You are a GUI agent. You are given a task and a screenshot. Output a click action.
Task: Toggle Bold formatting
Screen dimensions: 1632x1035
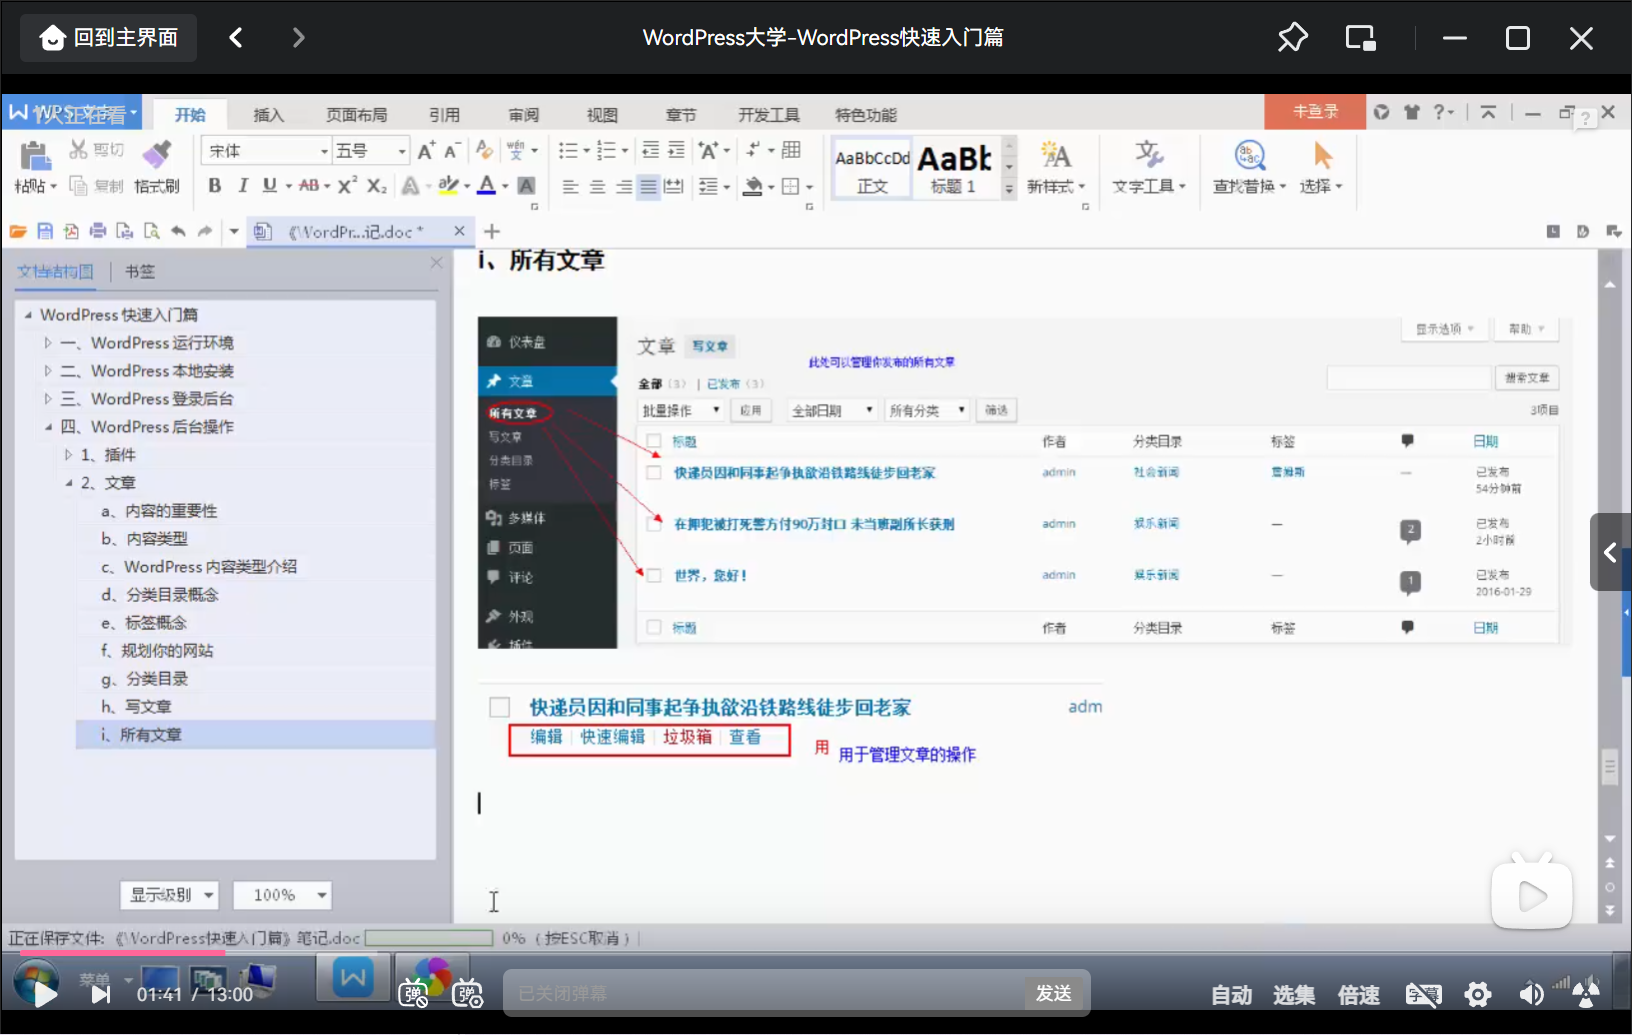point(214,186)
